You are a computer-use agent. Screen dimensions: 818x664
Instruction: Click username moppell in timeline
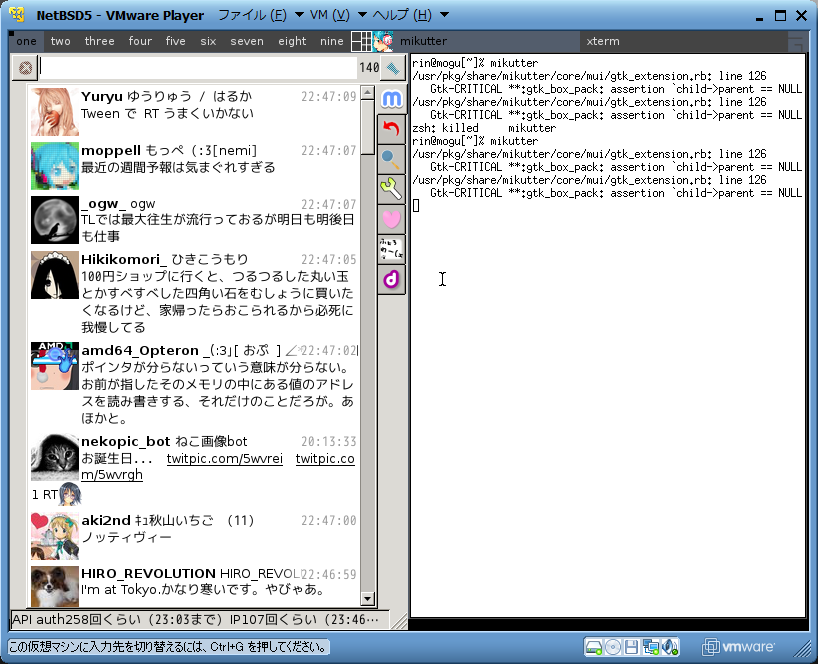click(111, 151)
